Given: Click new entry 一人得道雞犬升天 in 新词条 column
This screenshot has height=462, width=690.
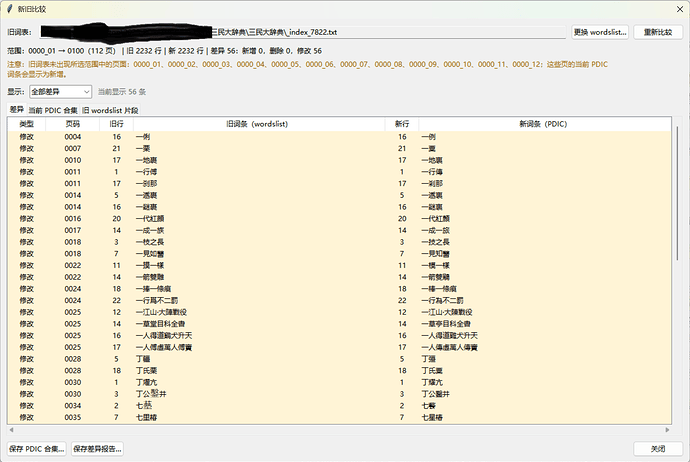Looking at the screenshot, I should pos(449,335).
